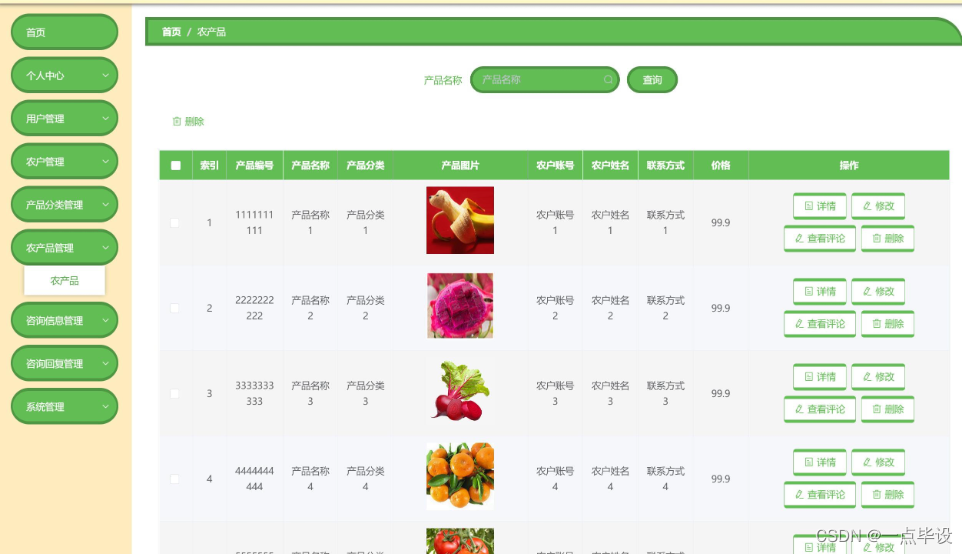The image size is (968, 554).
Task: Expand the 产品分类管理 sidebar menu
Action: click(x=64, y=205)
